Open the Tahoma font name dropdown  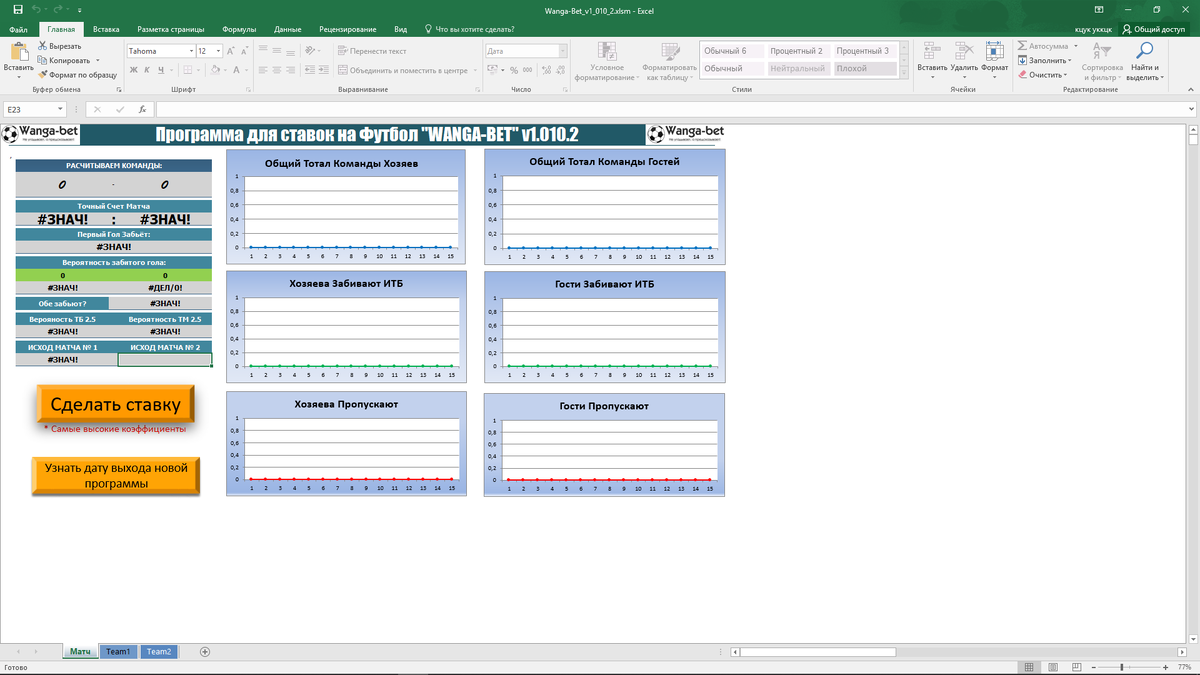click(189, 50)
